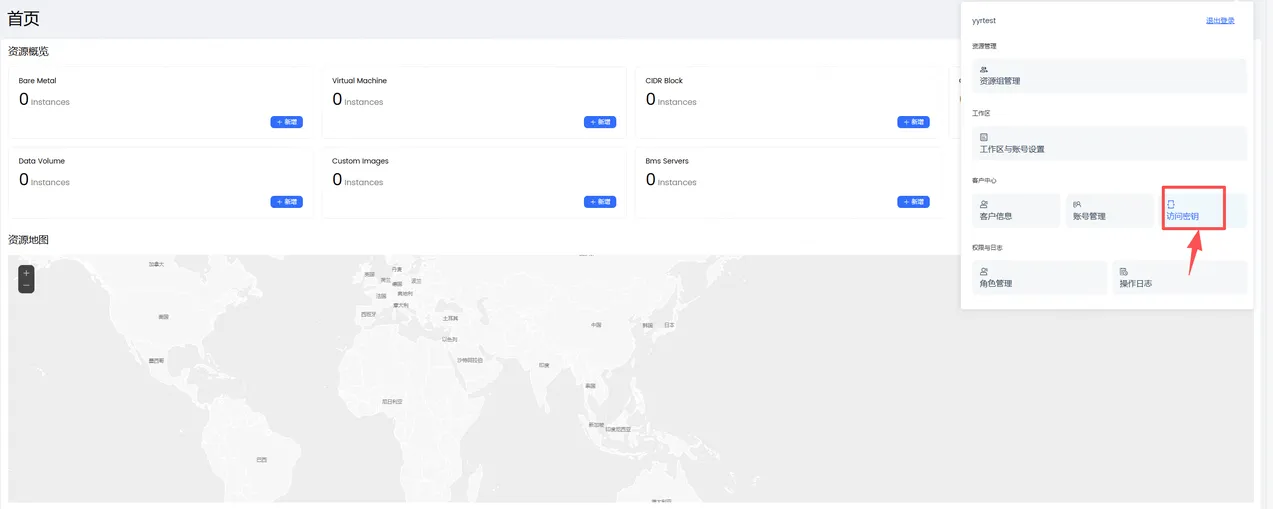Click 日本 label on the map
Viewport: 1273px width, 509px height.
669,325
